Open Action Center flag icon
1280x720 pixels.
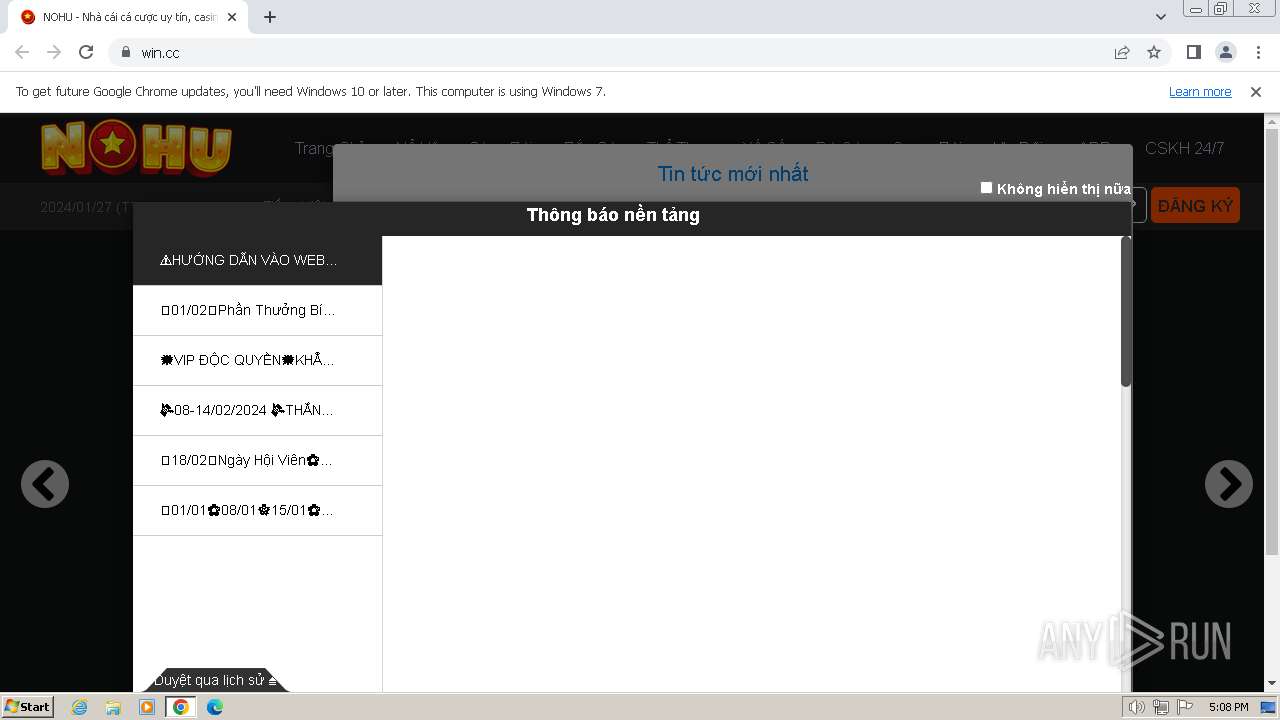tap(1185, 707)
